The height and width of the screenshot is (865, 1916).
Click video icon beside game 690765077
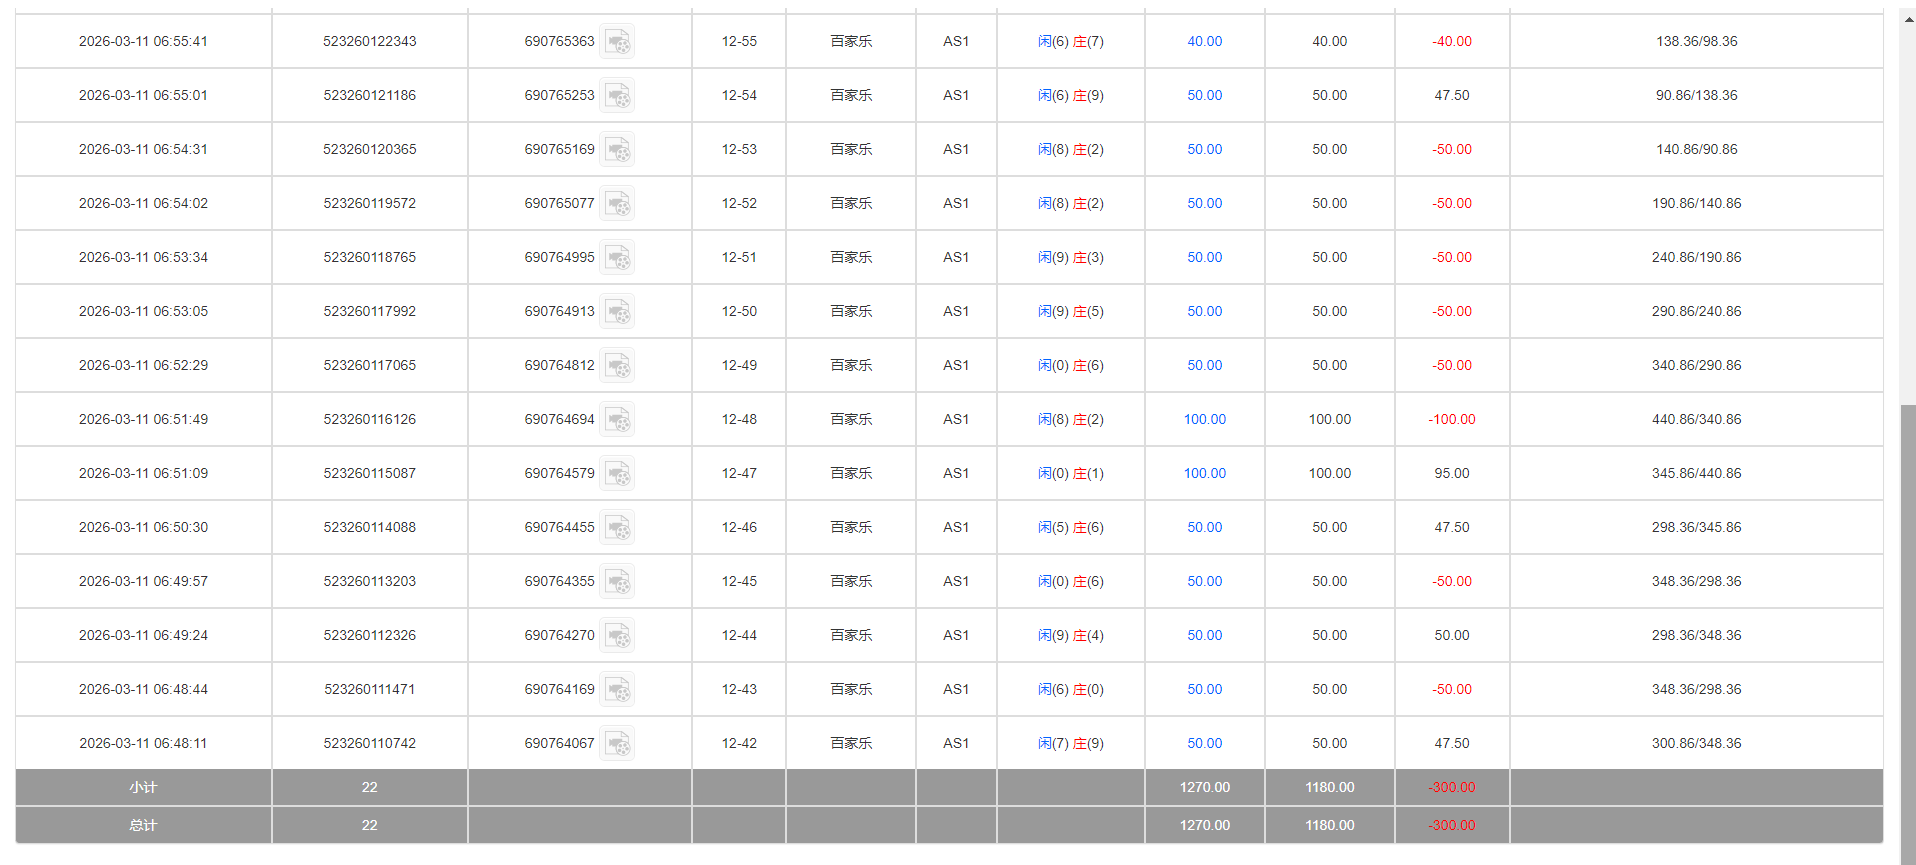[617, 204]
